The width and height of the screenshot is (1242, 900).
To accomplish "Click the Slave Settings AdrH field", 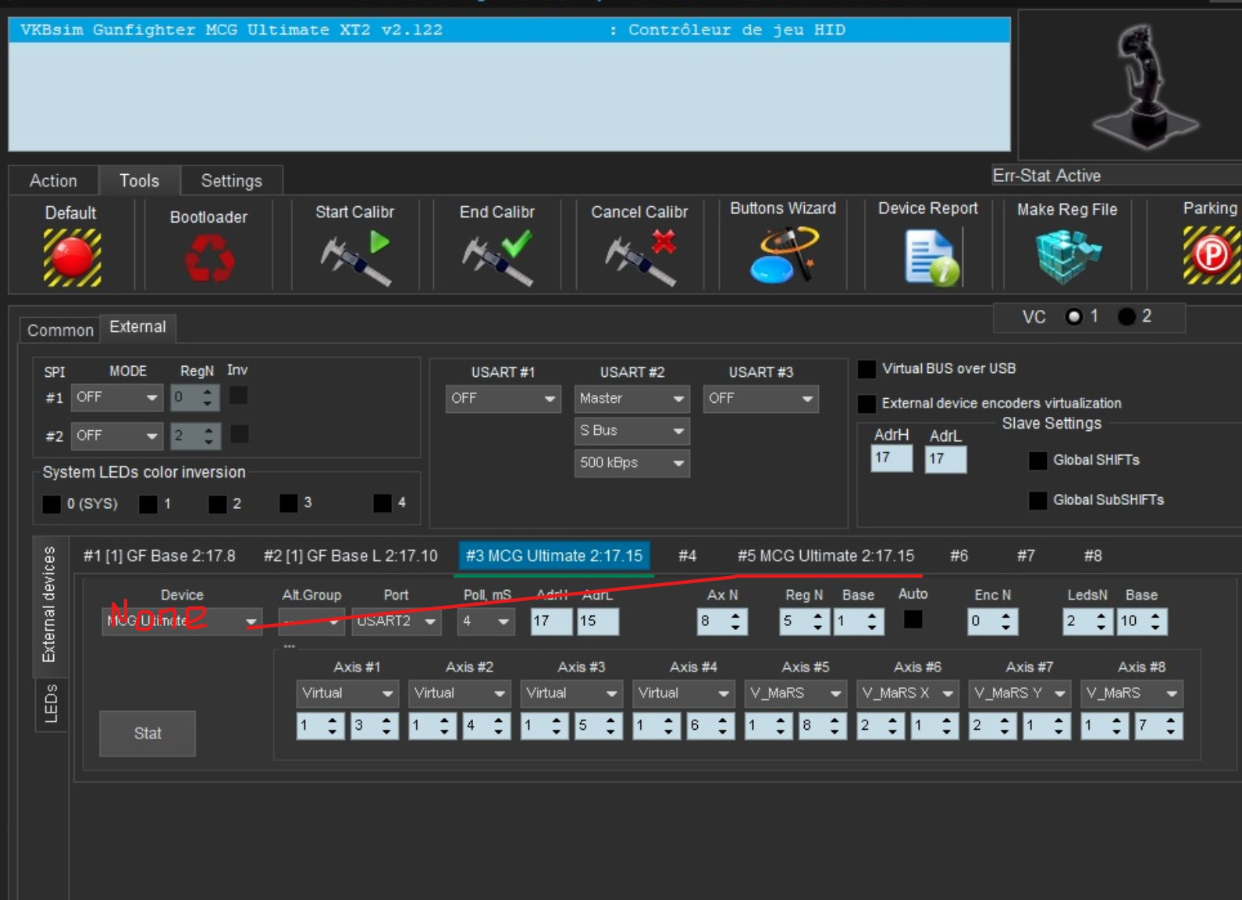I will click(x=891, y=459).
